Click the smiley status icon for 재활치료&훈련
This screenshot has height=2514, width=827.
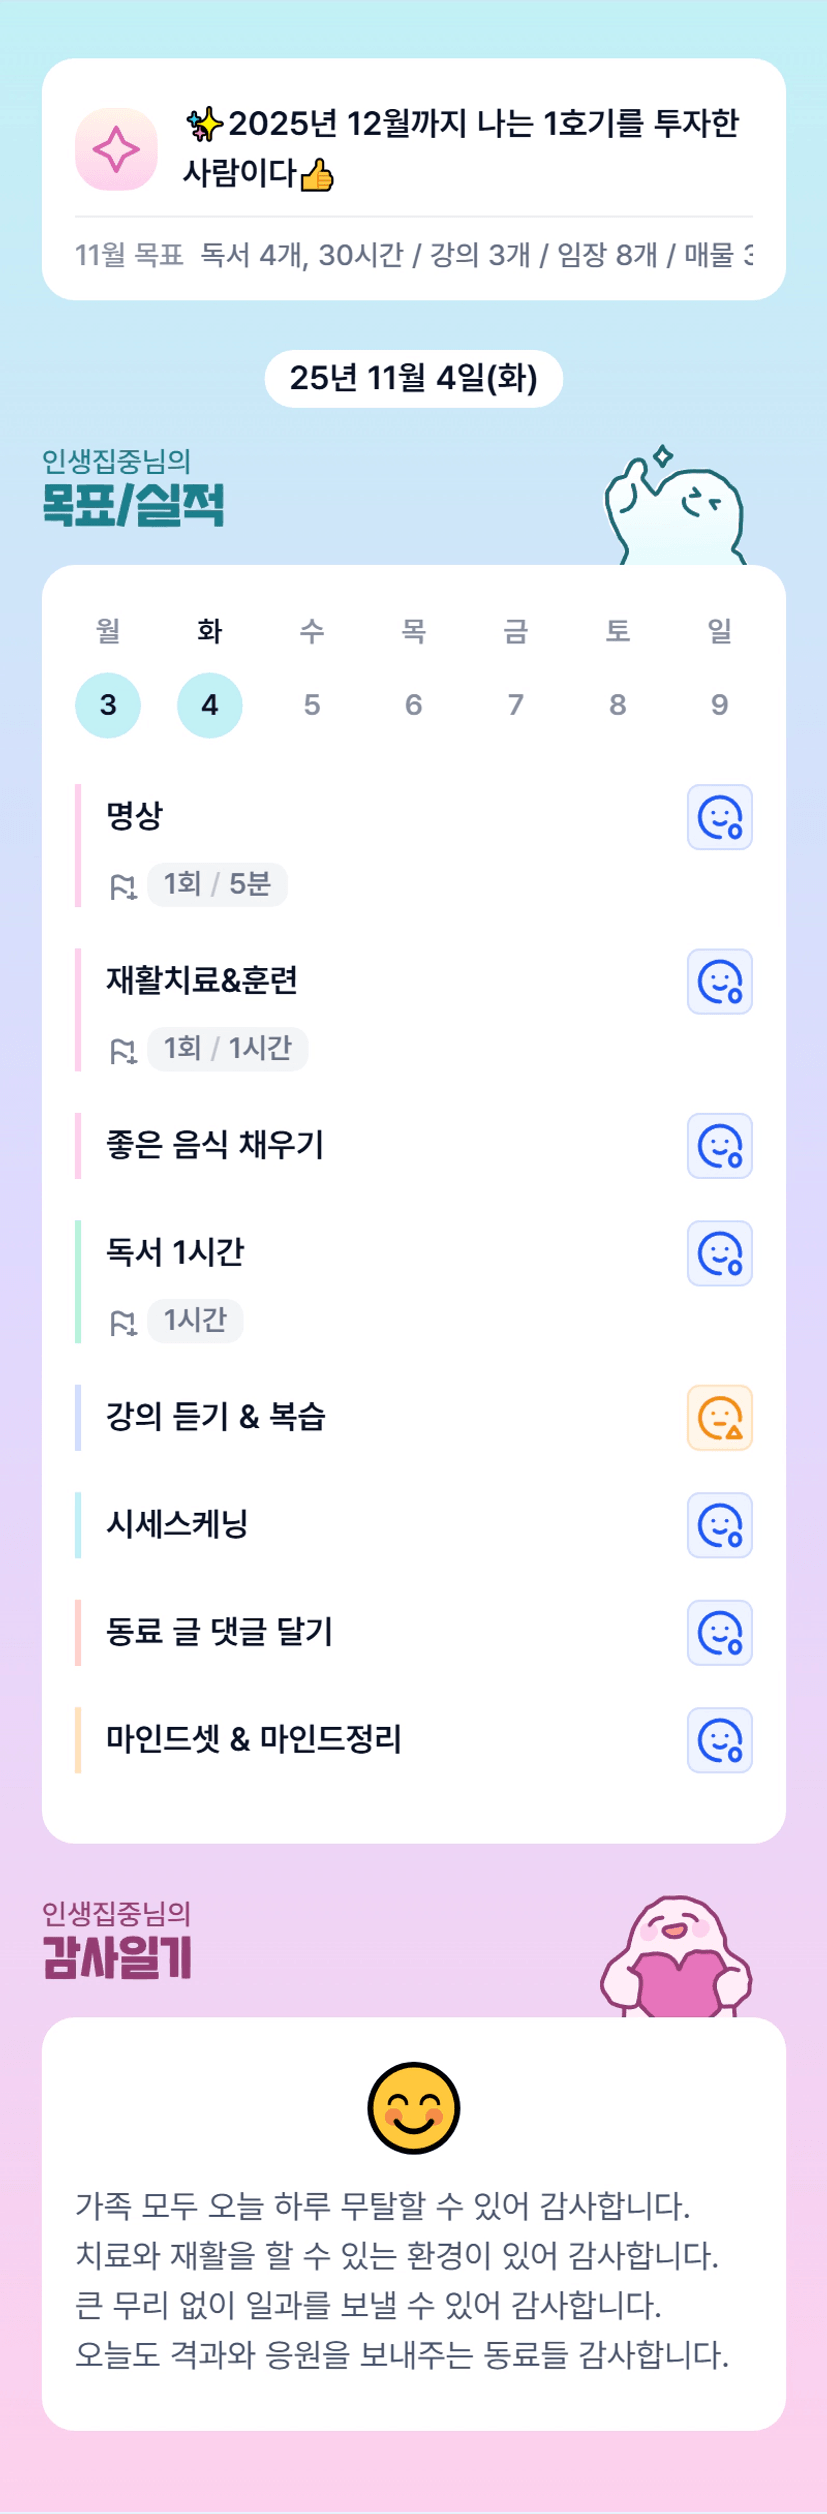pyautogui.click(x=719, y=981)
